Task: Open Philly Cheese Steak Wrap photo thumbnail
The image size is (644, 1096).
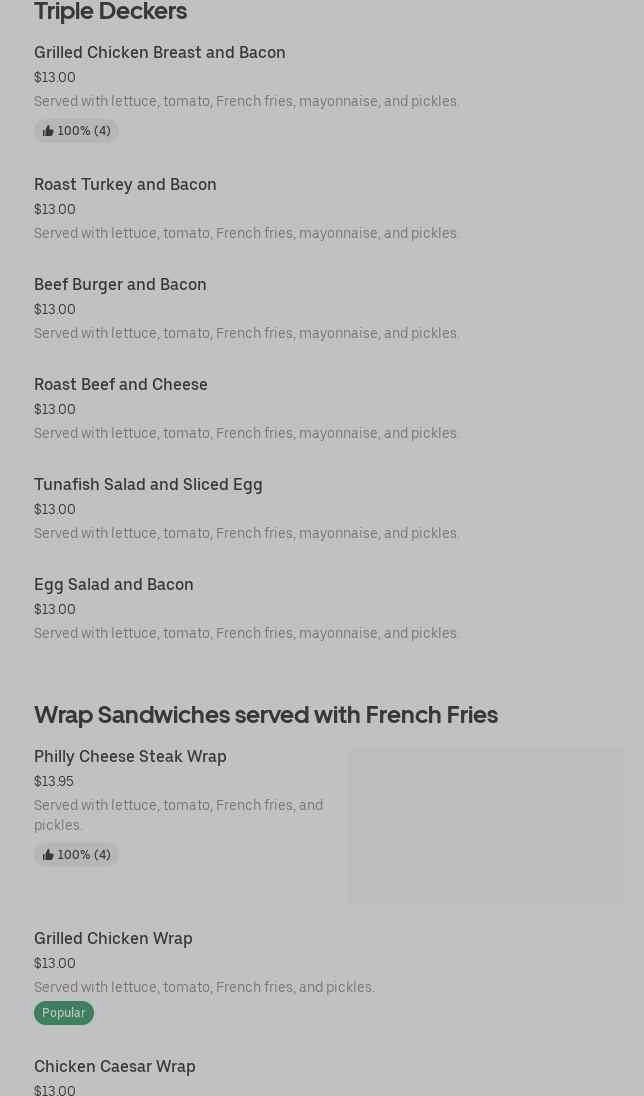Action: [x=485, y=825]
